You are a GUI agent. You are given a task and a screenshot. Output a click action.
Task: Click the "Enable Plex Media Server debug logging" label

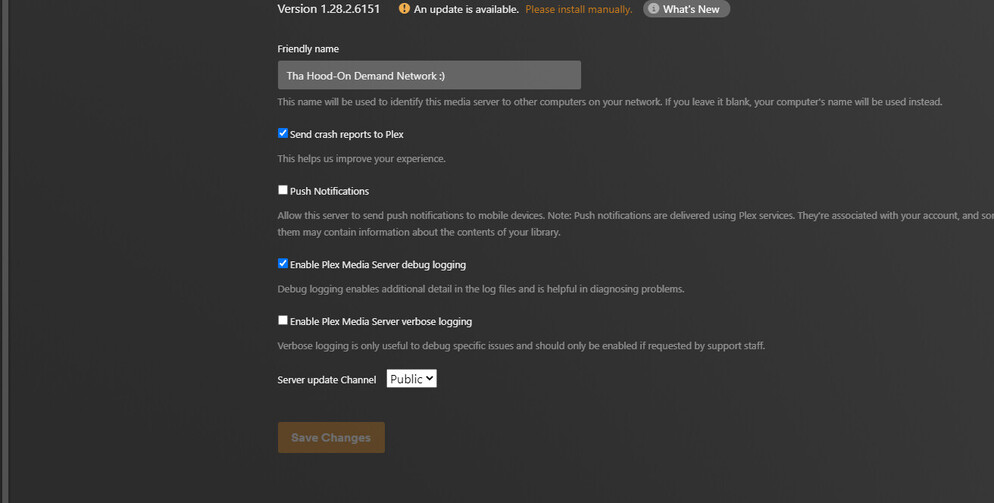pyautogui.click(x=377, y=265)
